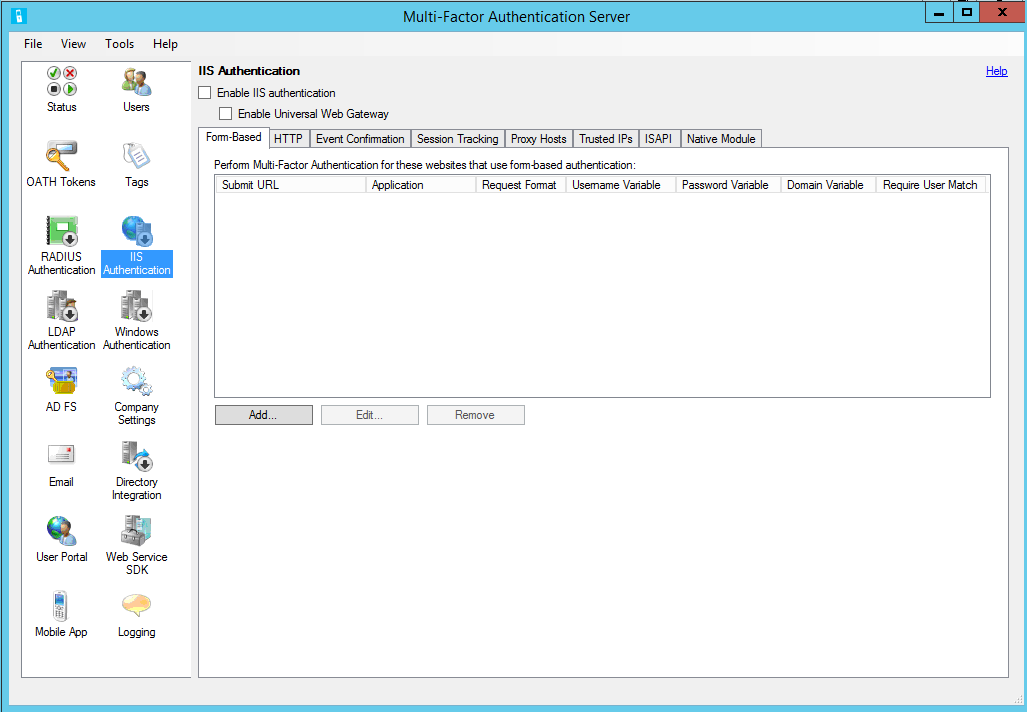Open the Status section icon
Screen dimensions: 1027x712
[x=62, y=89]
